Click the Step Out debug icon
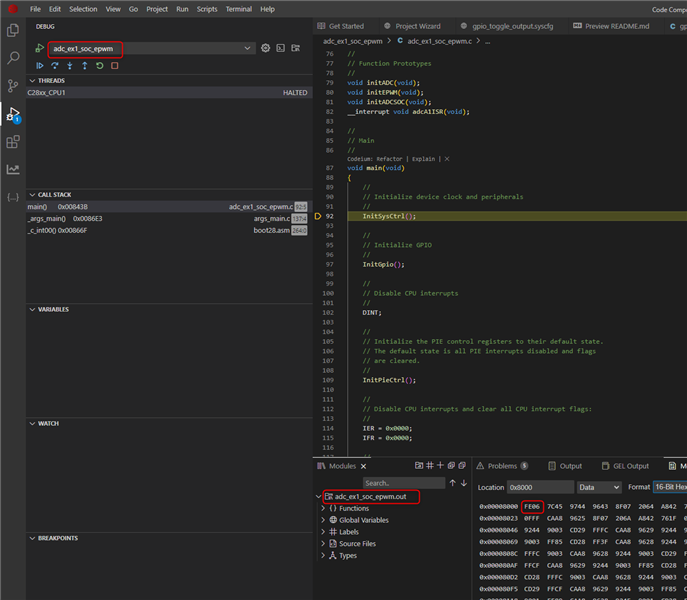 pyautogui.click(x=85, y=66)
